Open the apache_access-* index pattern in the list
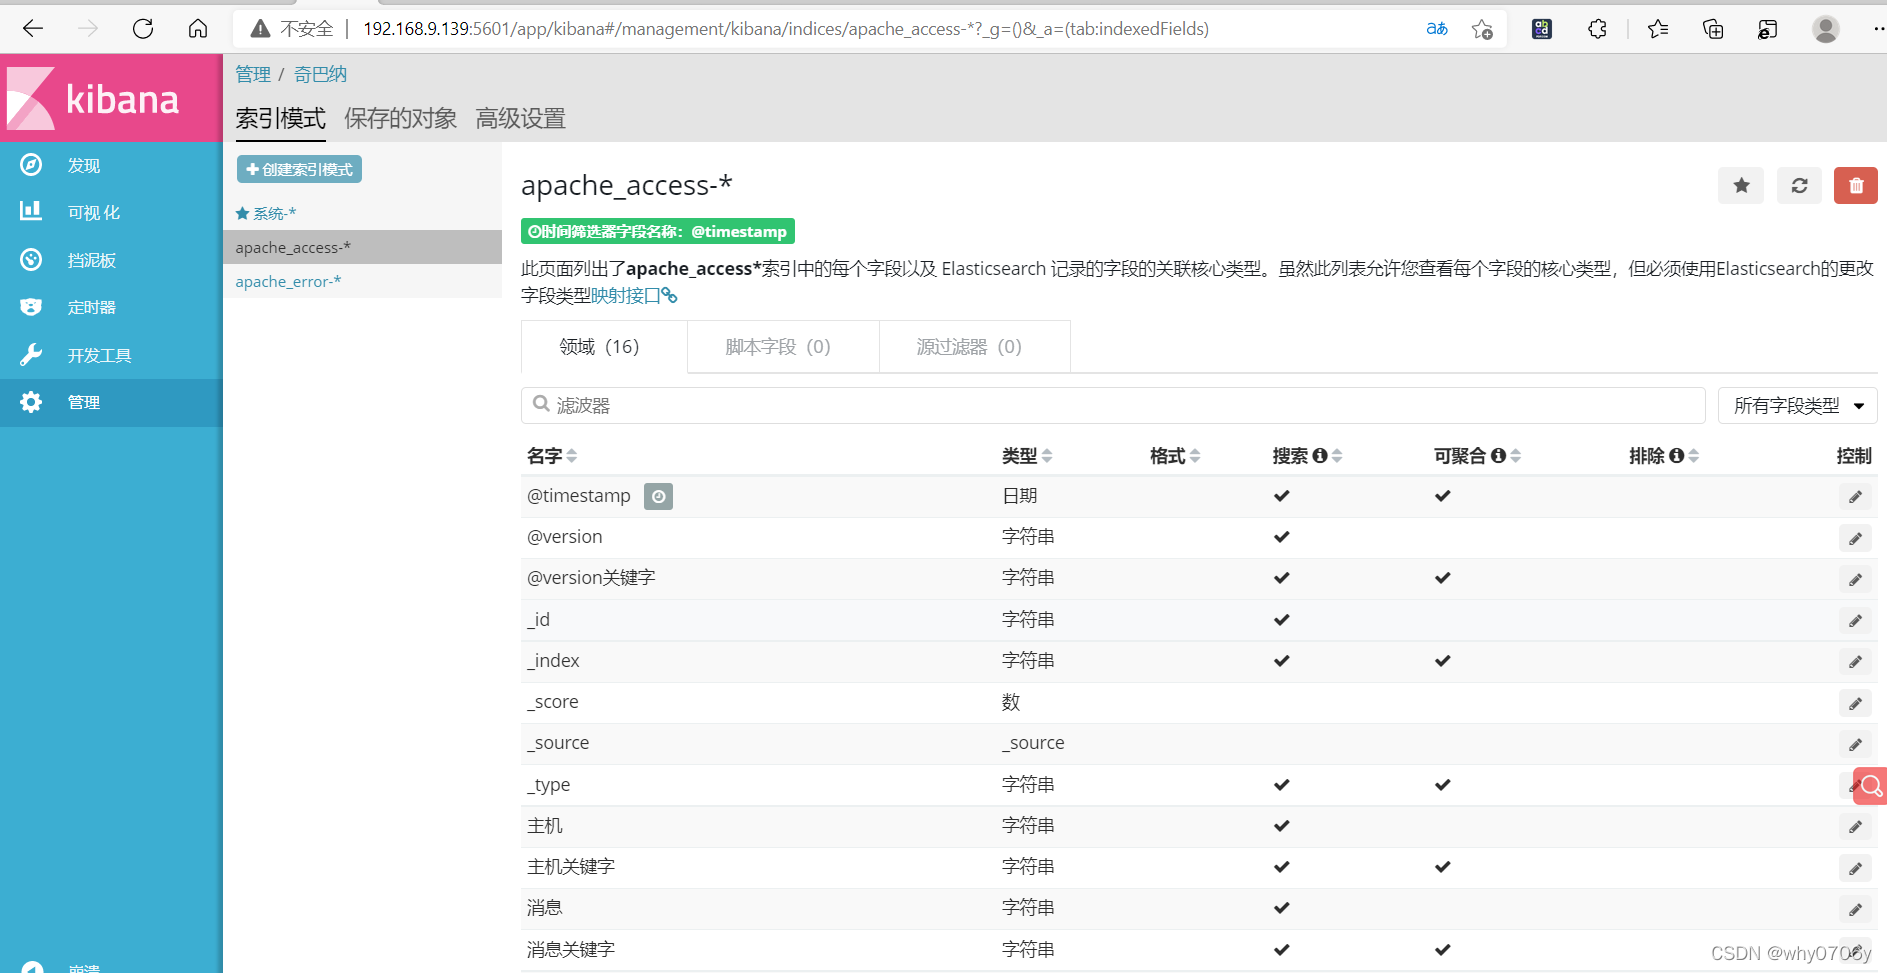Image resolution: width=1887 pixels, height=973 pixels. [x=362, y=247]
